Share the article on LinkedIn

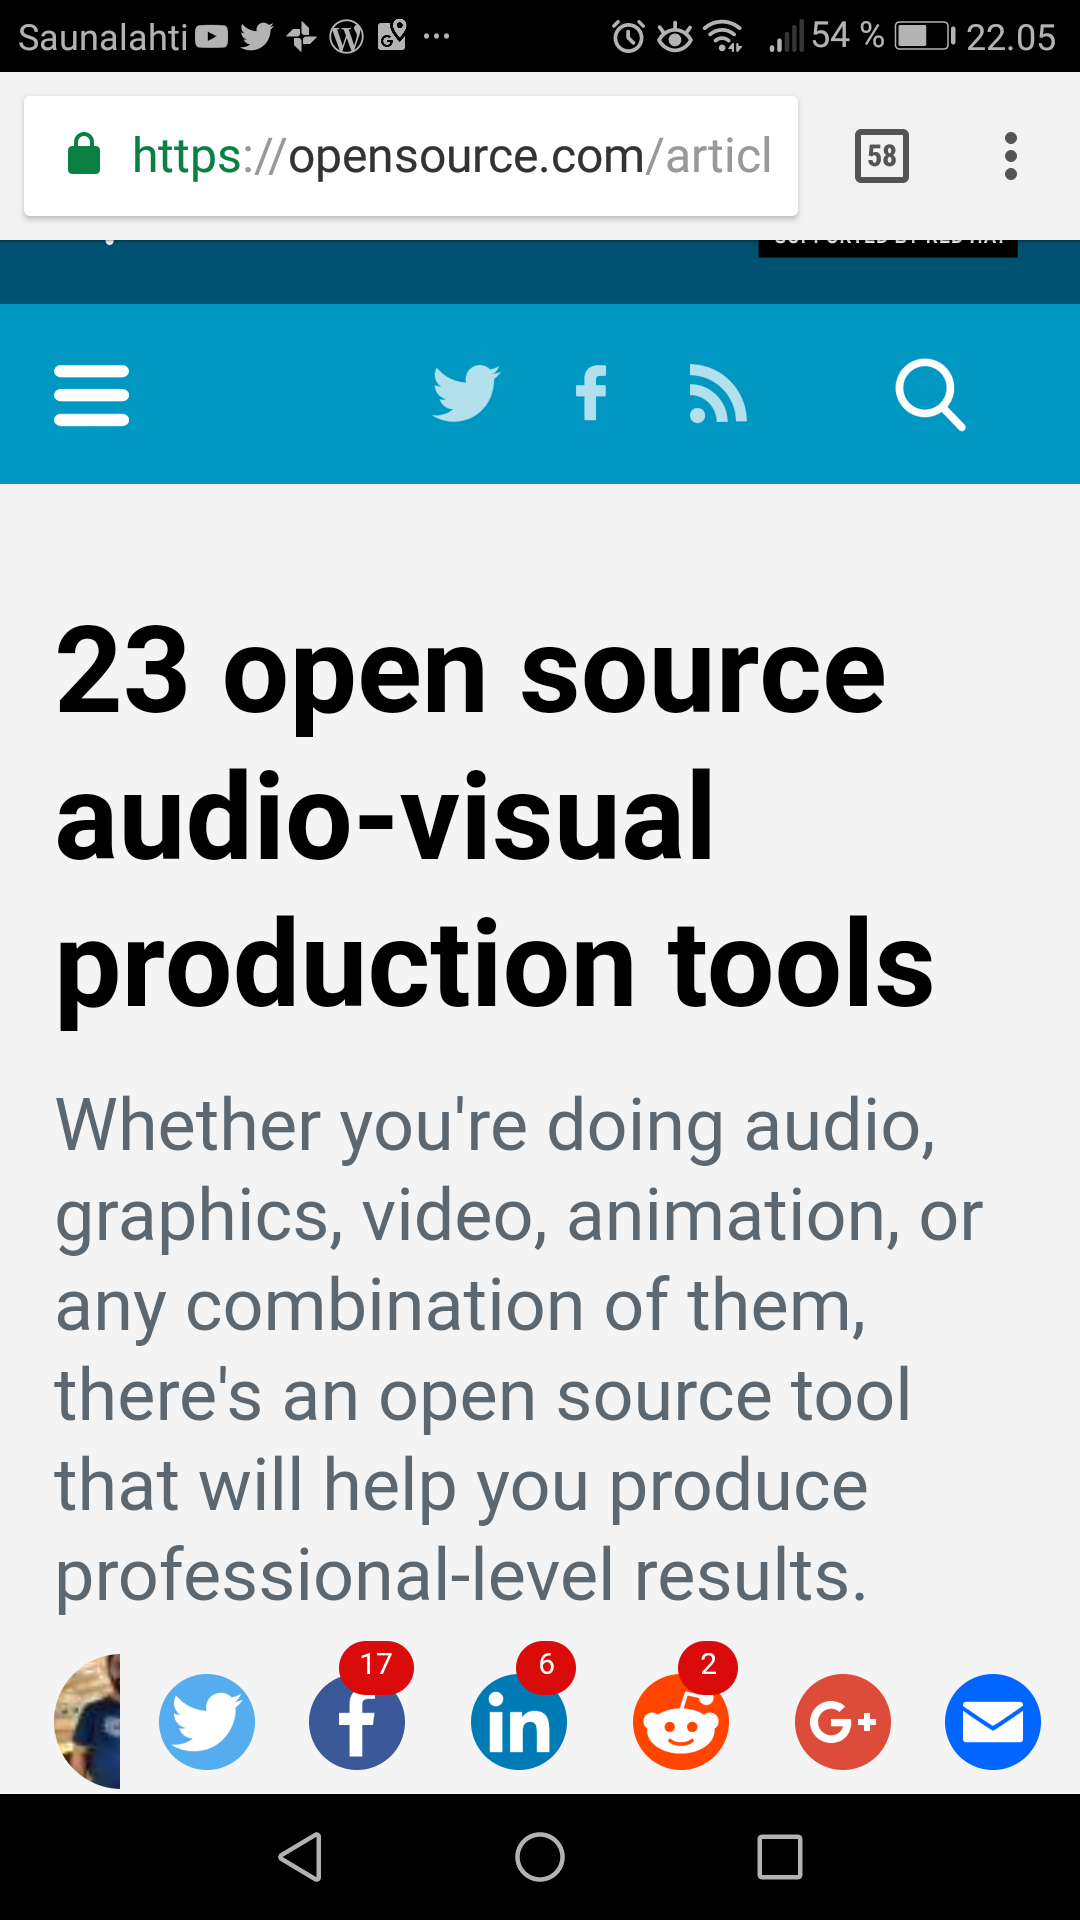(x=519, y=1721)
